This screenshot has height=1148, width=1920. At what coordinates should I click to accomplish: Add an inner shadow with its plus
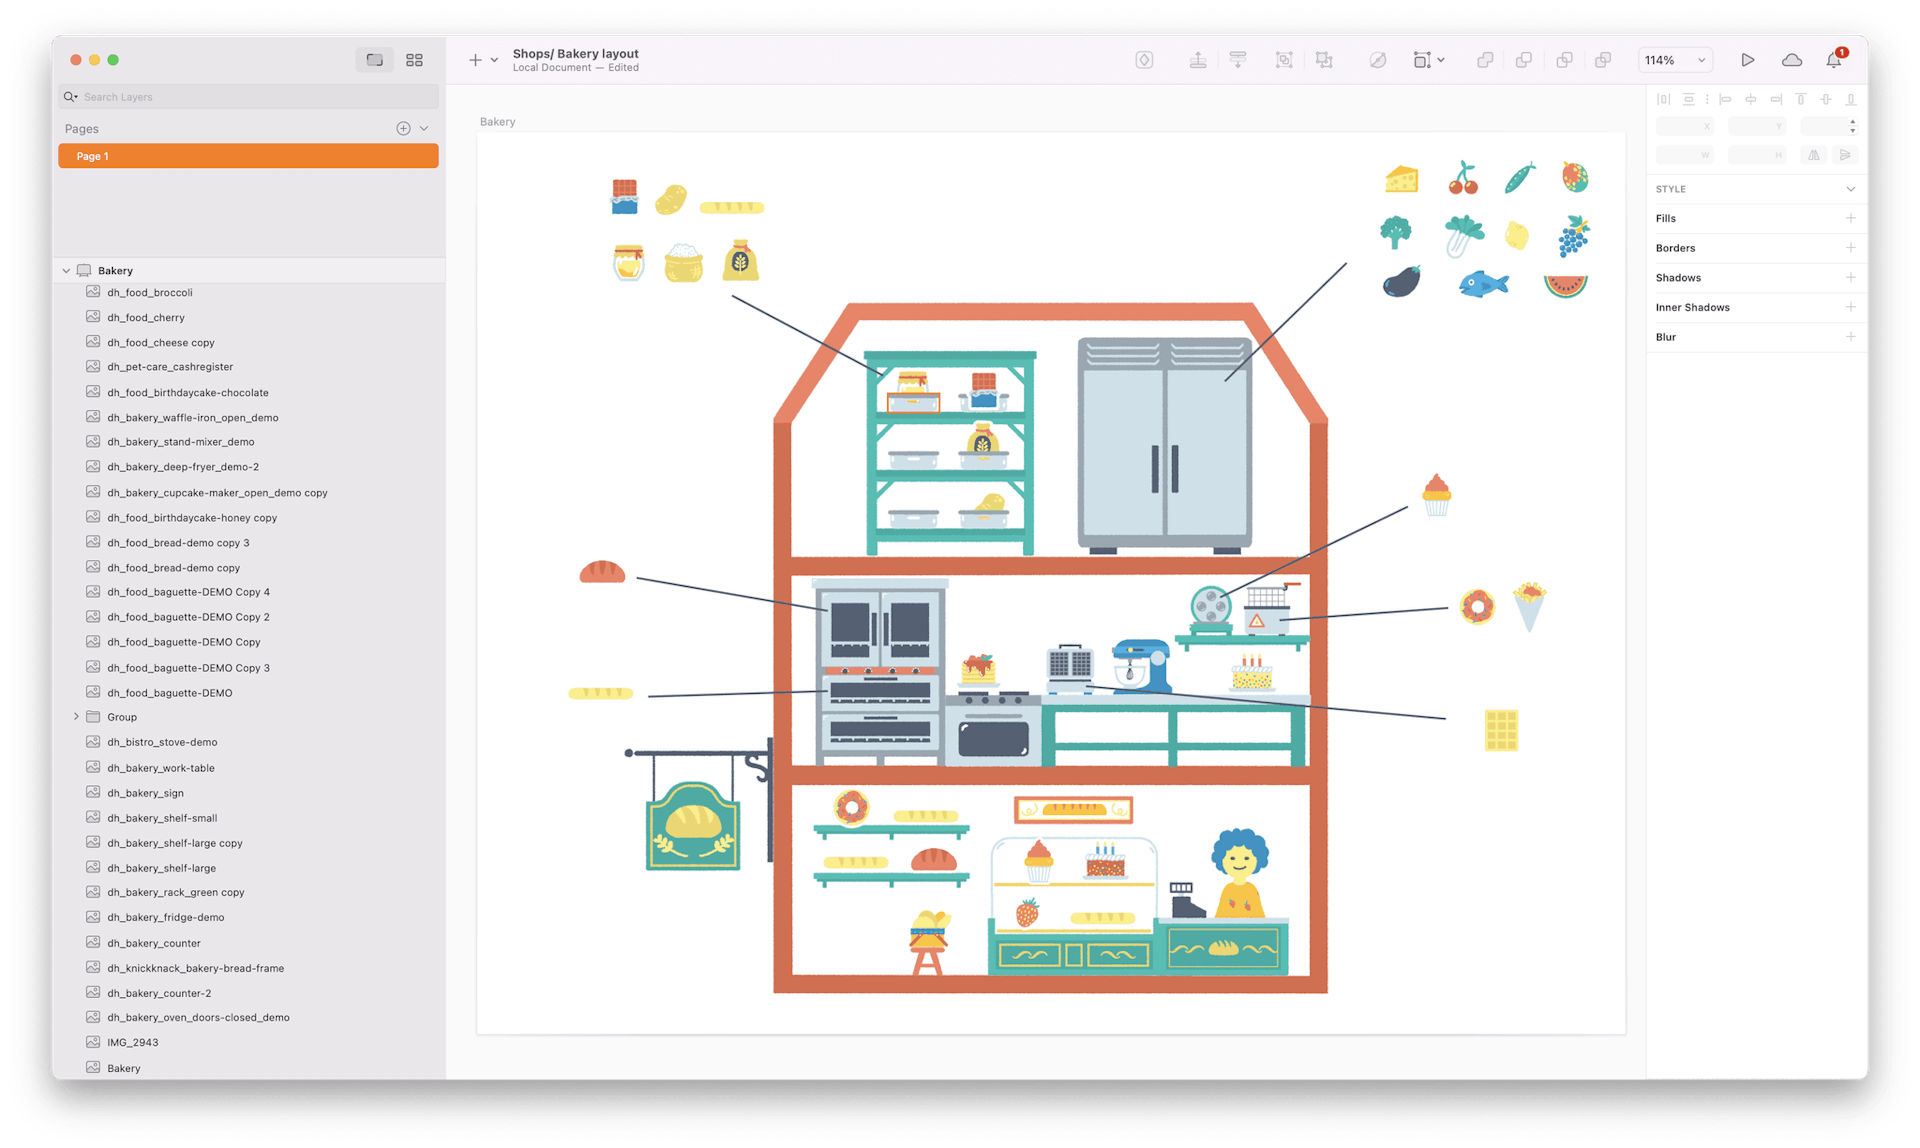point(1850,307)
